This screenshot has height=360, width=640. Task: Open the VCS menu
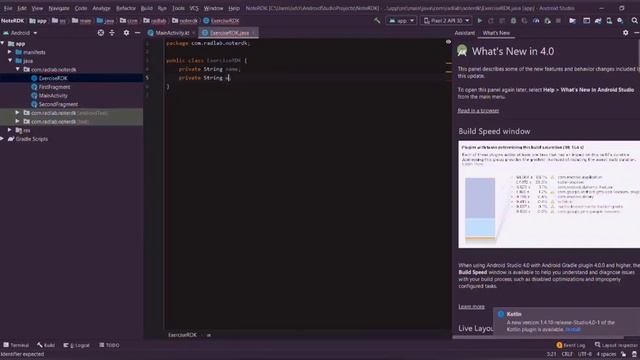click(194, 8)
